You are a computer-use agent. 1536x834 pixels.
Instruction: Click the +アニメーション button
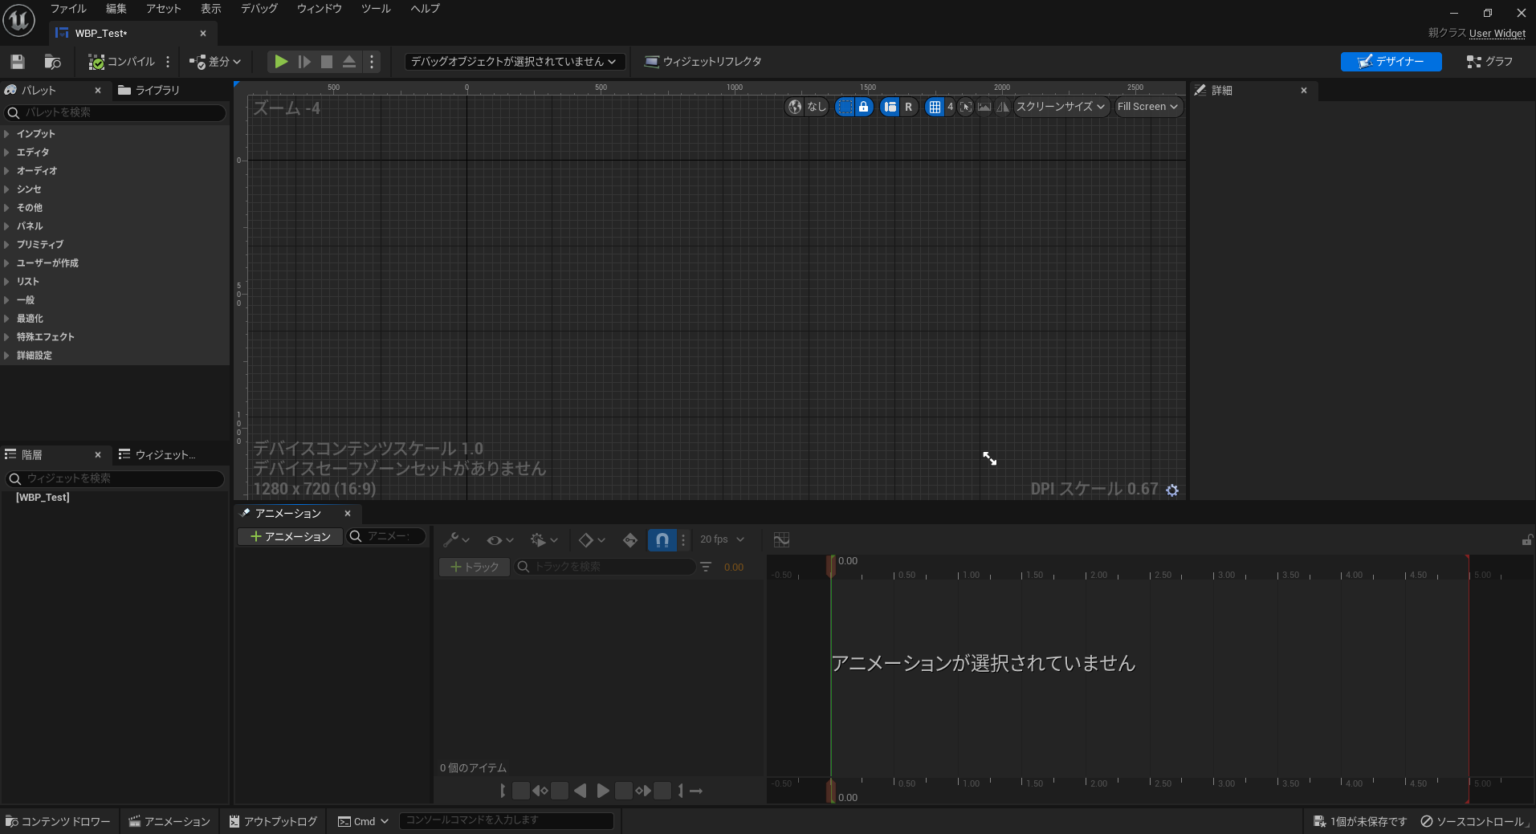coord(289,536)
